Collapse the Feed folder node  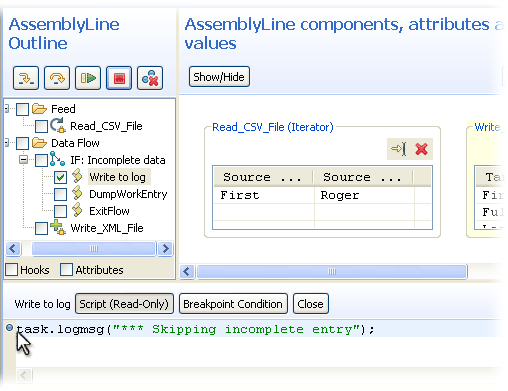pos(7,108)
